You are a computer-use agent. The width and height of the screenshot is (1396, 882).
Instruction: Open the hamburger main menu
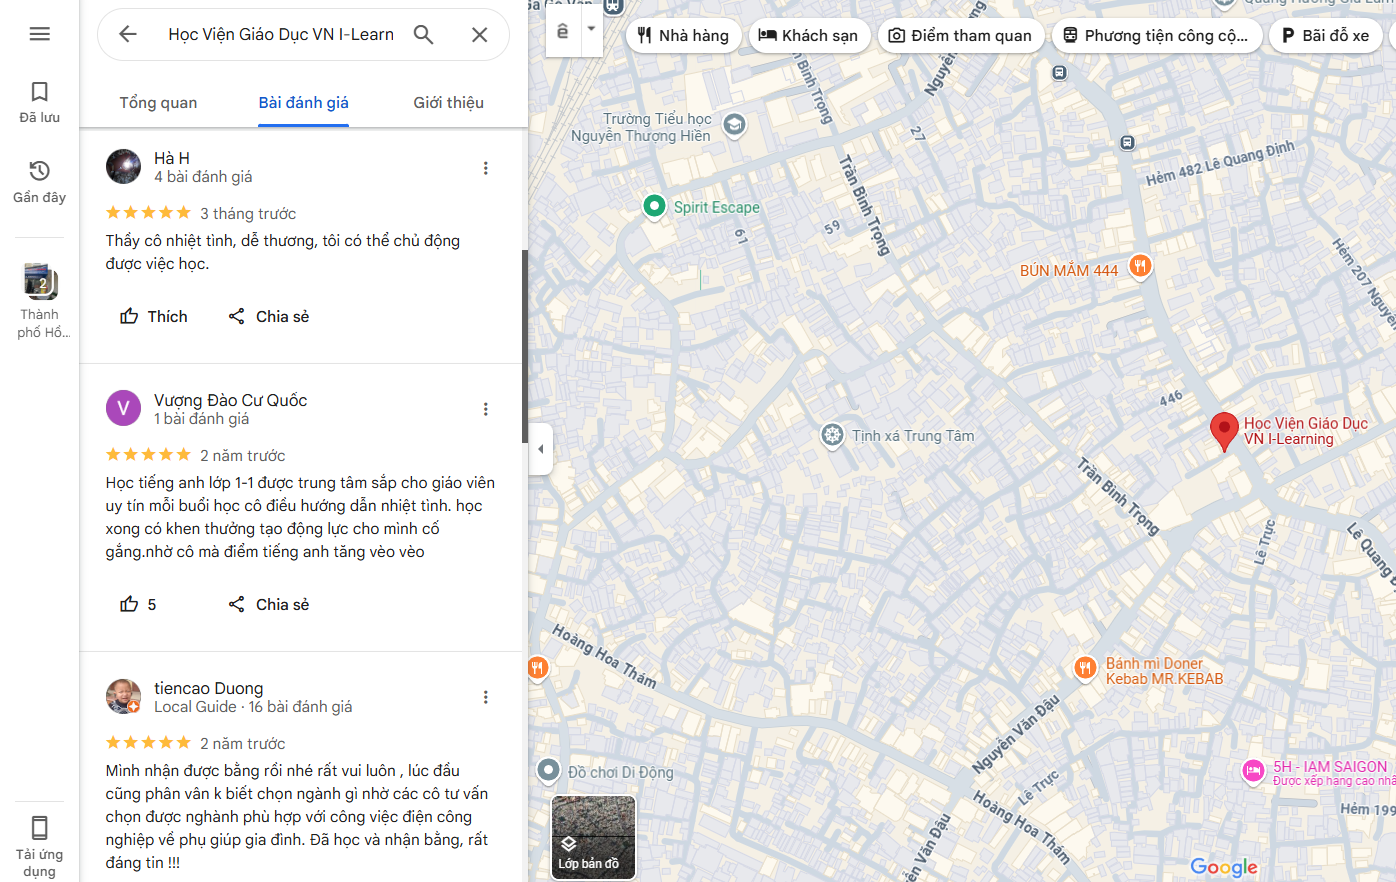coord(40,34)
